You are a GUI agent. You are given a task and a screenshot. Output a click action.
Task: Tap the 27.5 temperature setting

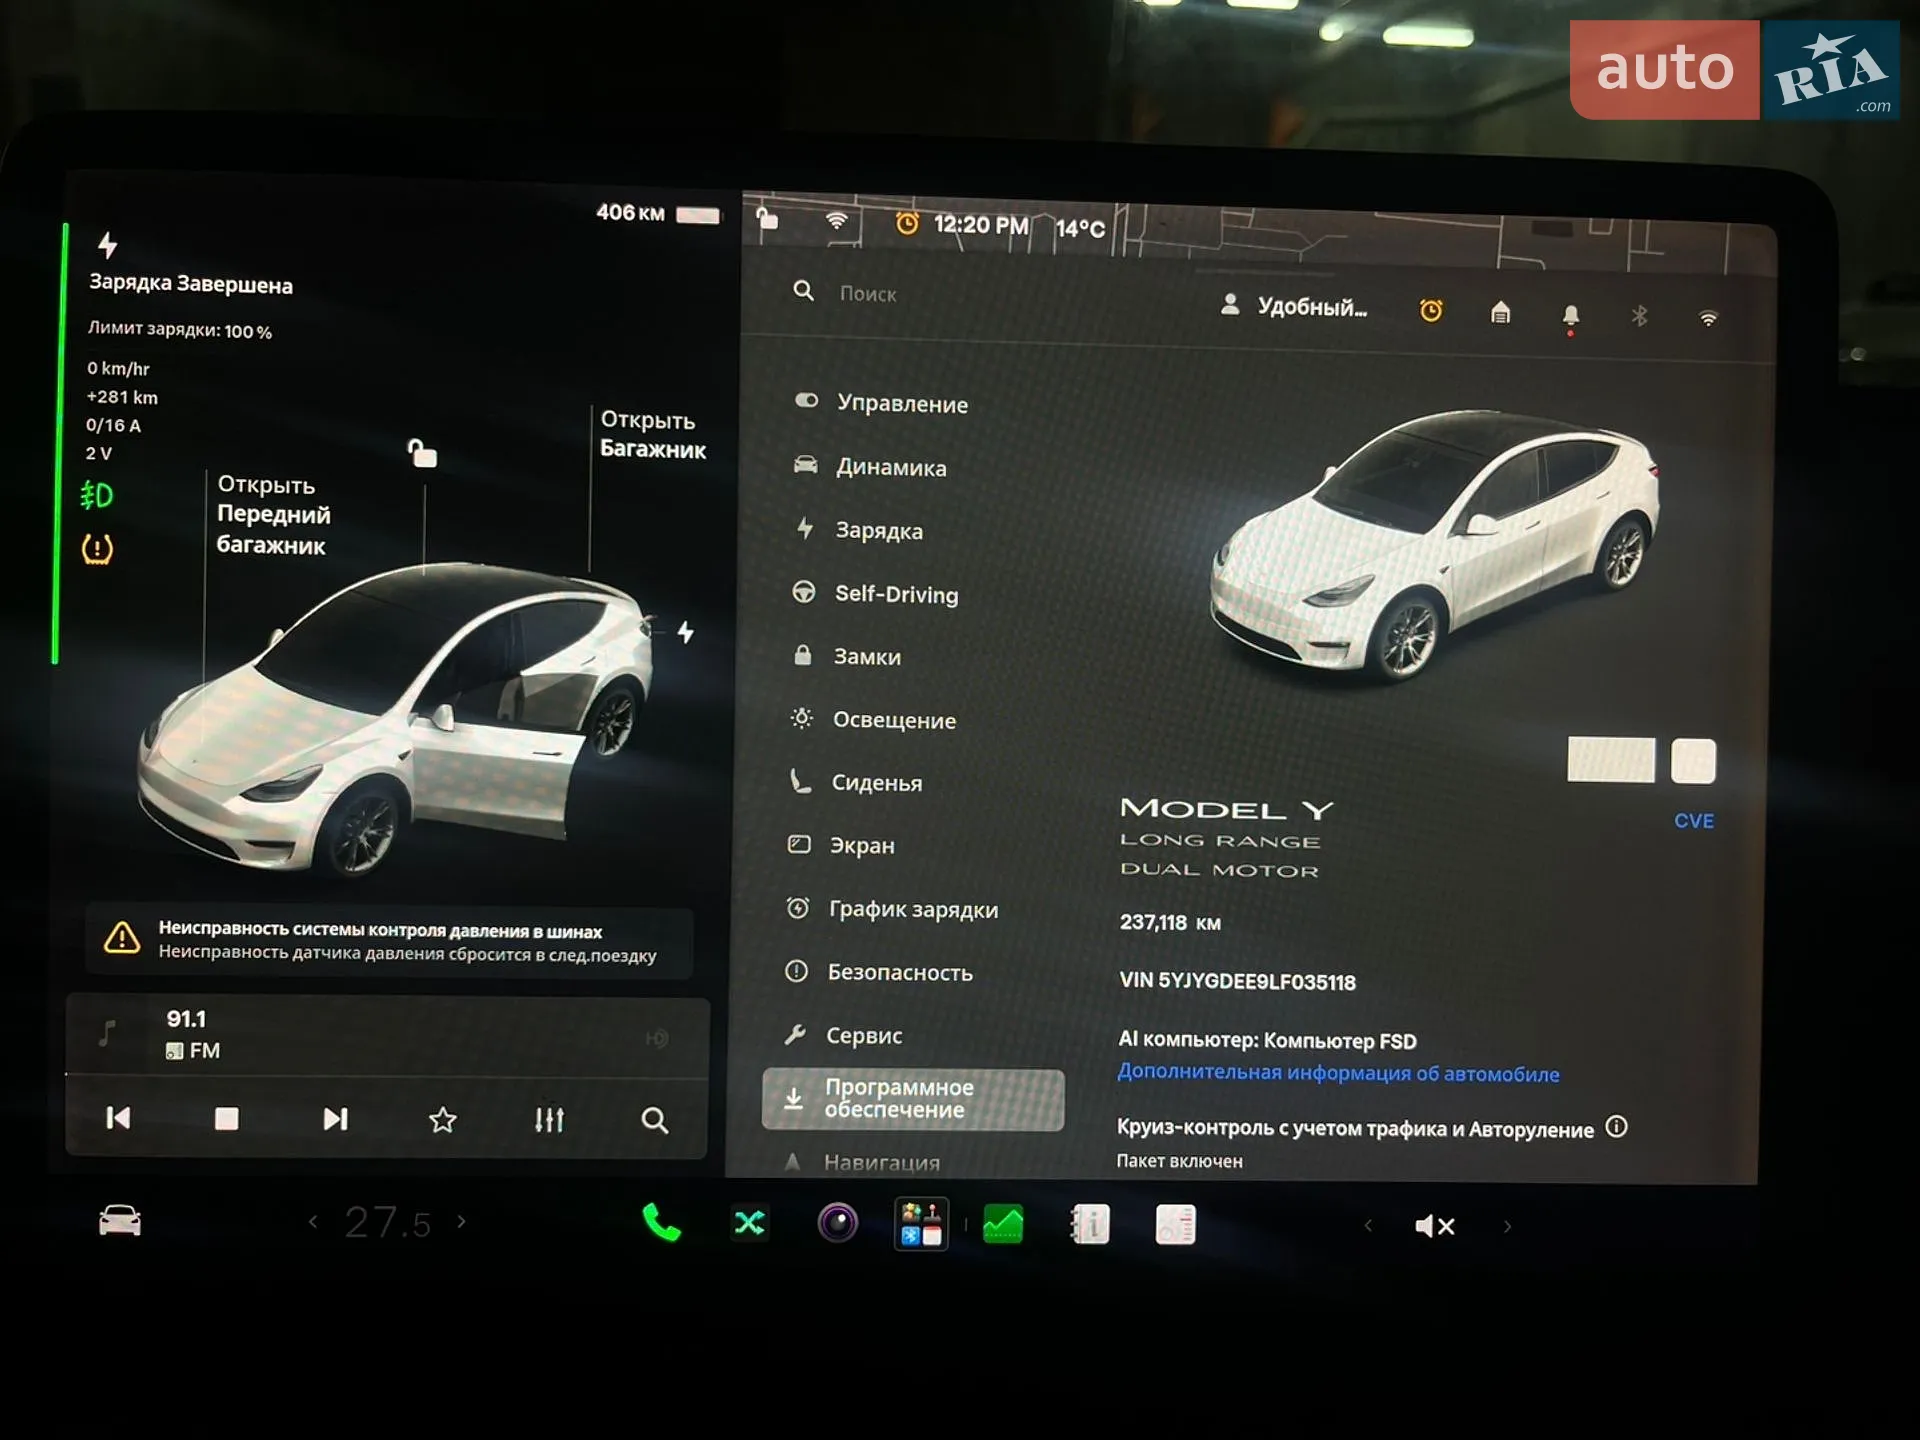pos(388,1222)
